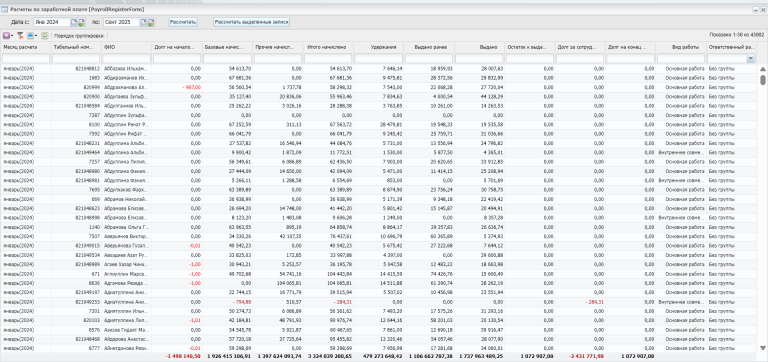Minimize the payroll register form window

point(755,9)
